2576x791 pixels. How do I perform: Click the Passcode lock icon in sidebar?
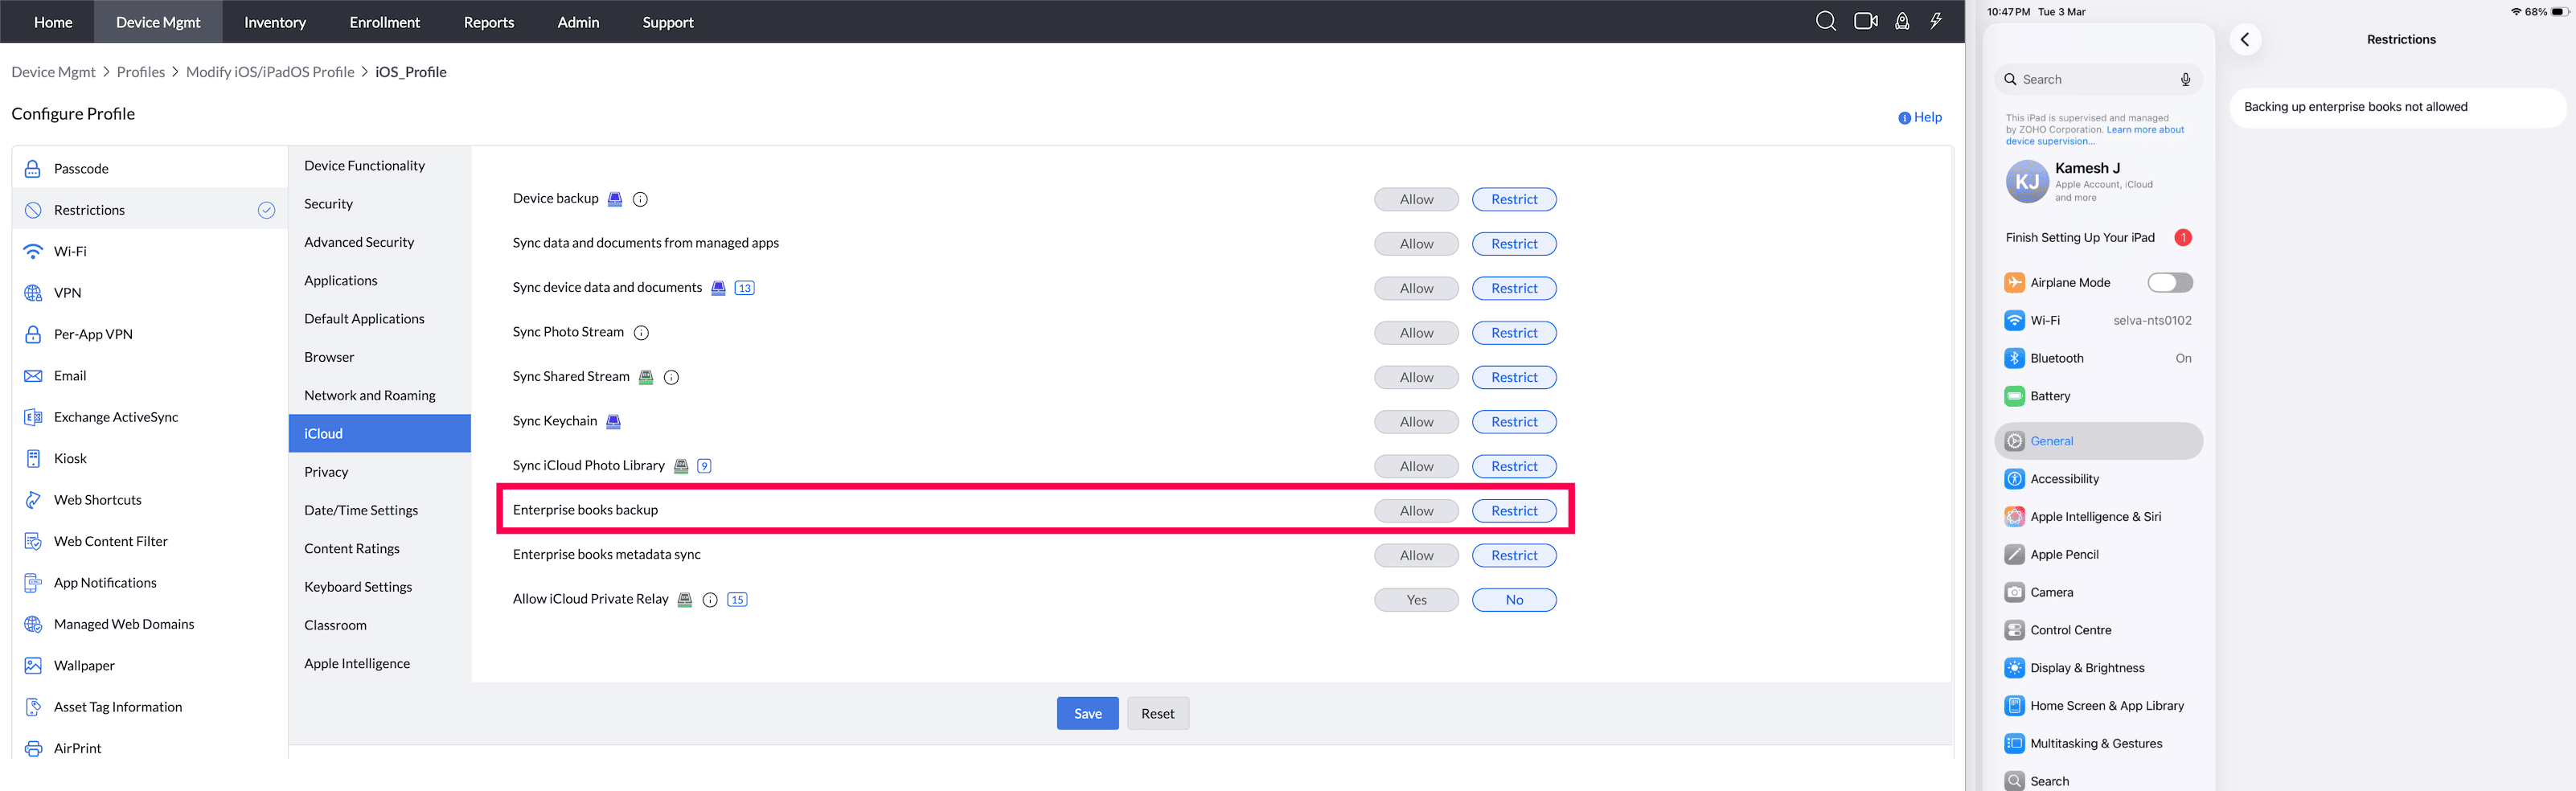[x=33, y=169]
